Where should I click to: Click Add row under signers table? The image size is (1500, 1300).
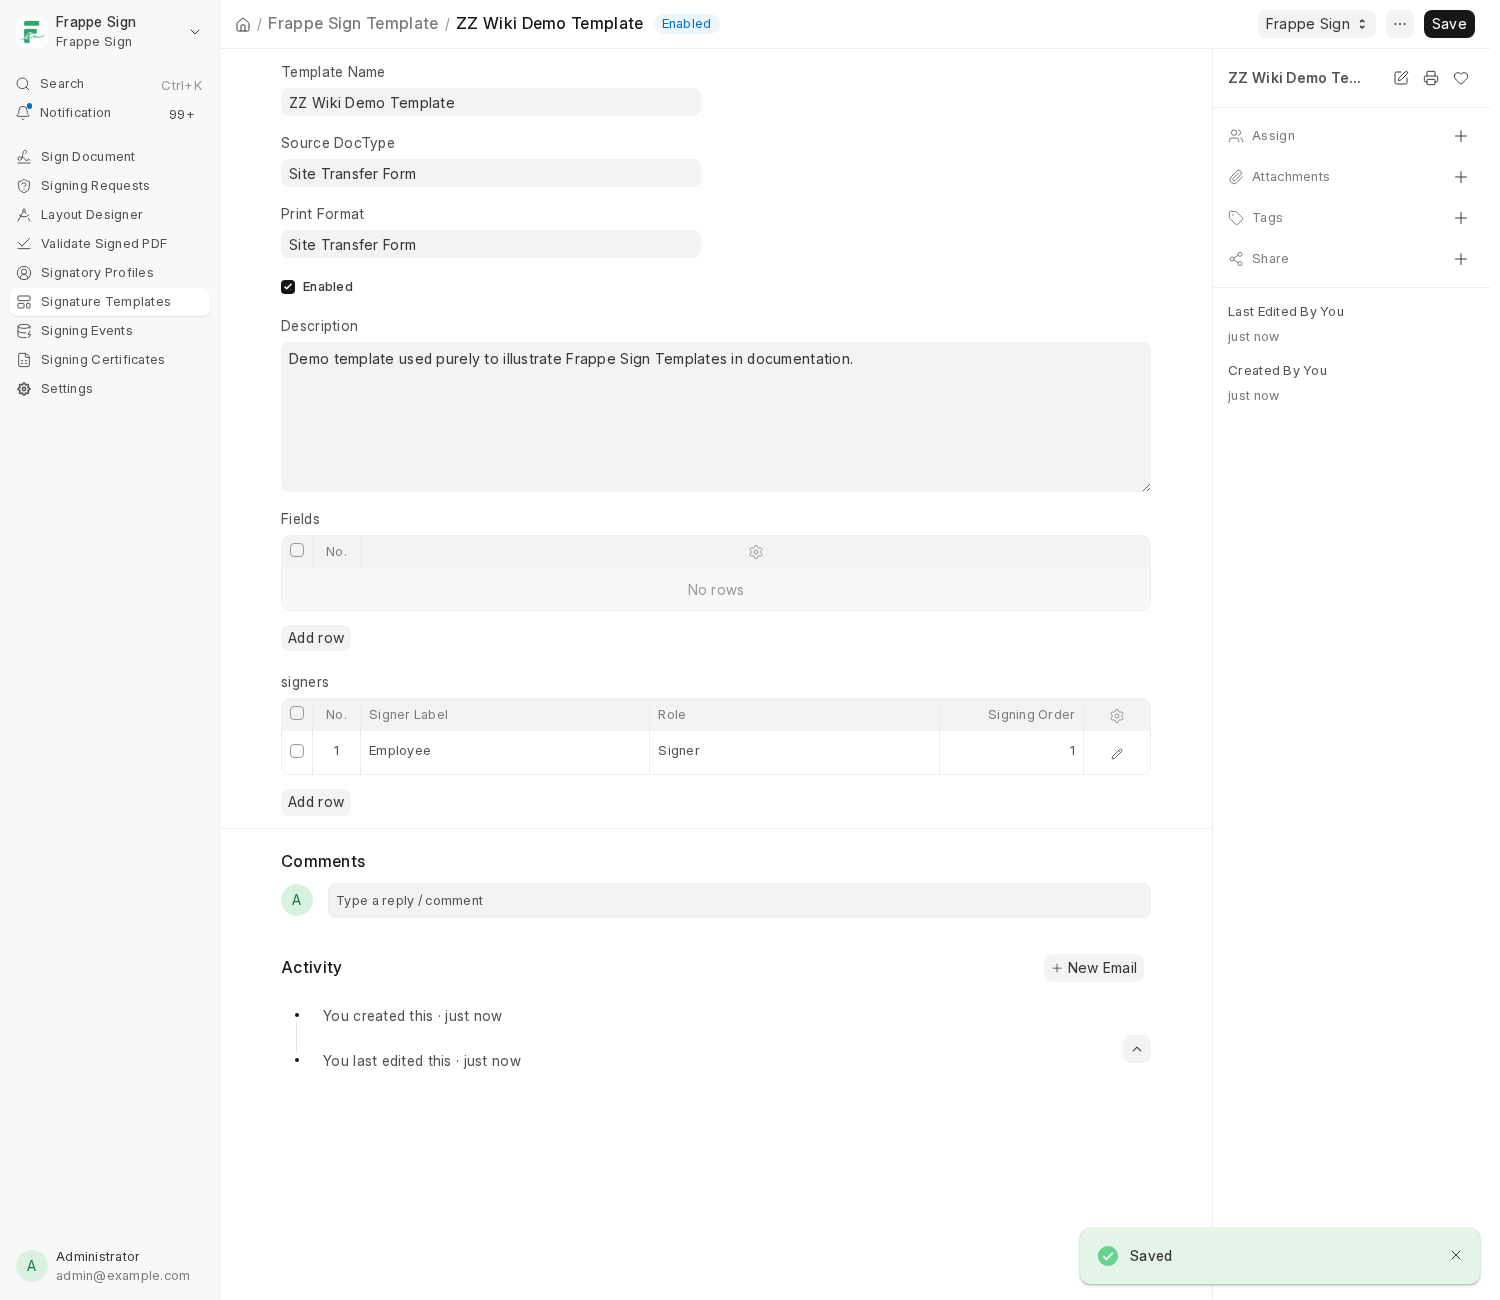(316, 802)
